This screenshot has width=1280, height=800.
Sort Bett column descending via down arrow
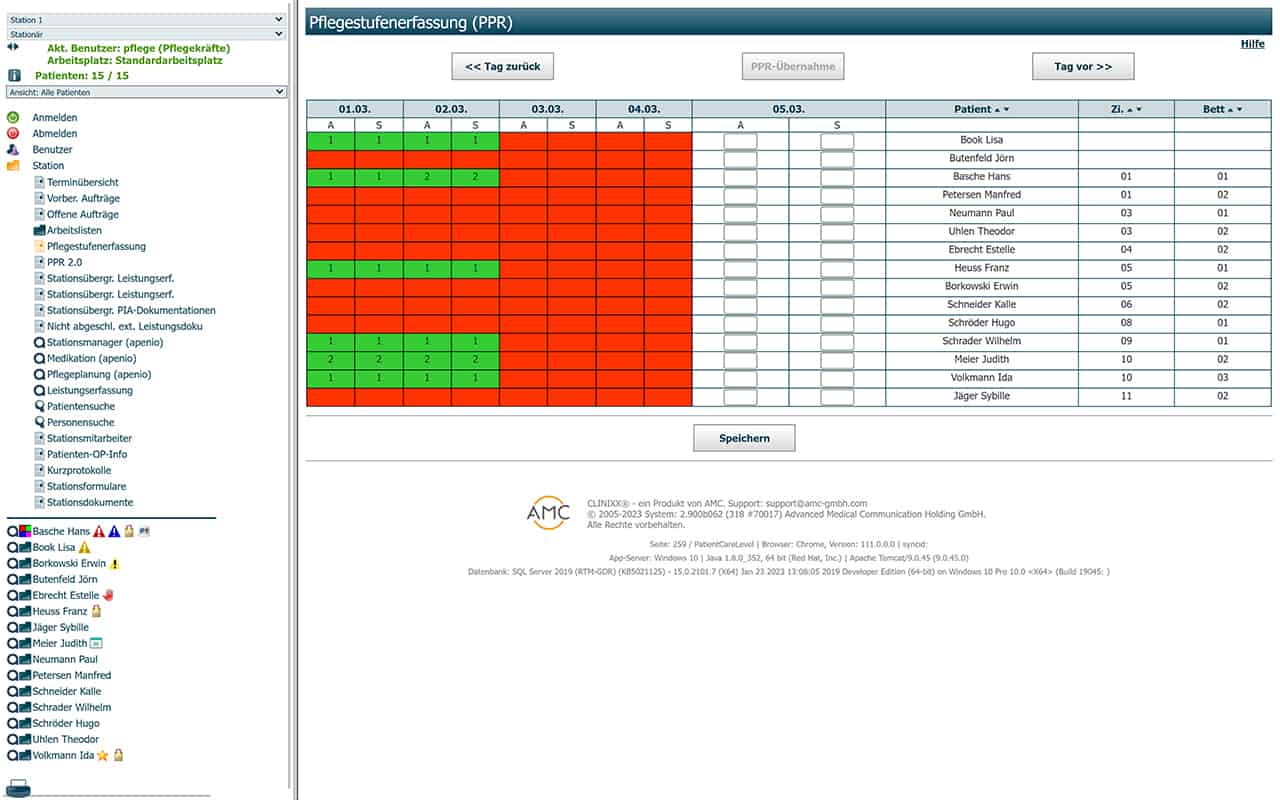point(1240,109)
